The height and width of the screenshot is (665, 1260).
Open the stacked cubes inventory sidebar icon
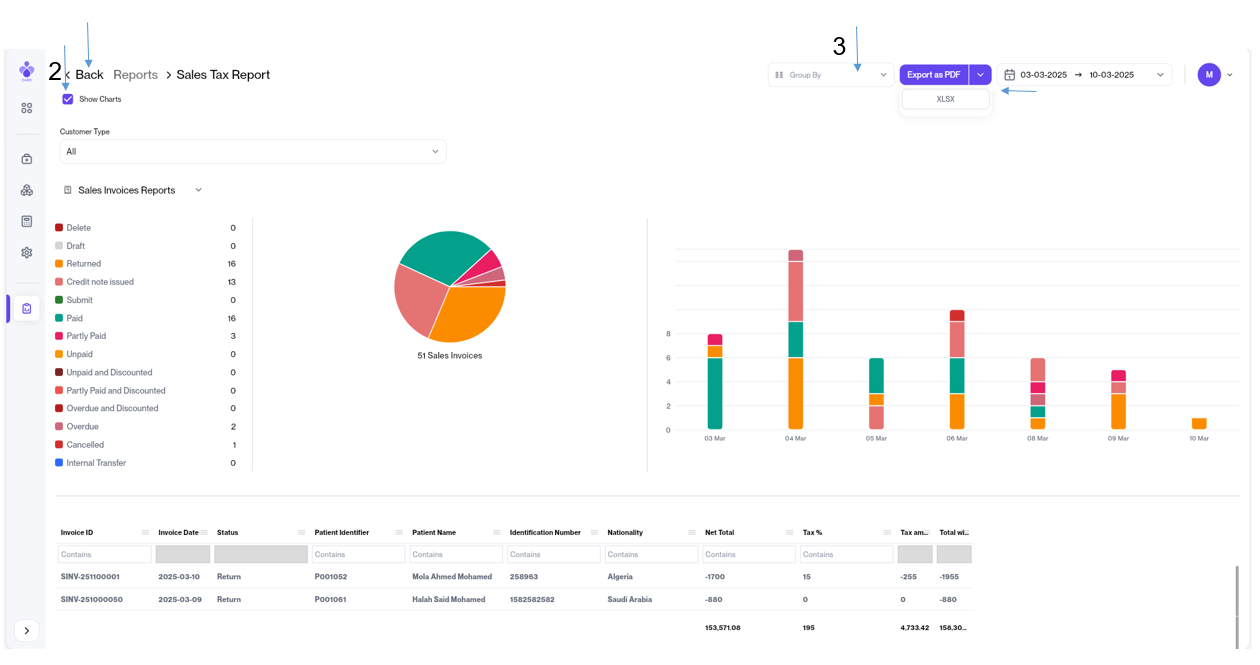click(27, 190)
